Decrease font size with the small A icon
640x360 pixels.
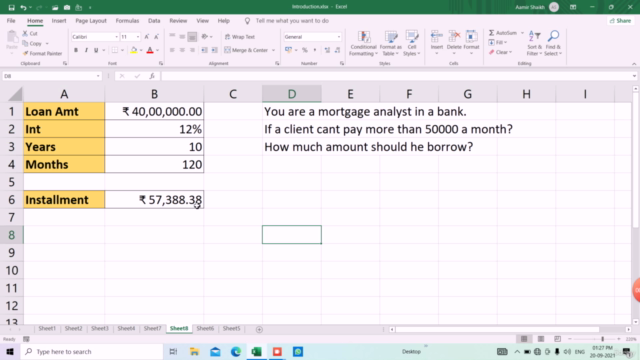156,37
